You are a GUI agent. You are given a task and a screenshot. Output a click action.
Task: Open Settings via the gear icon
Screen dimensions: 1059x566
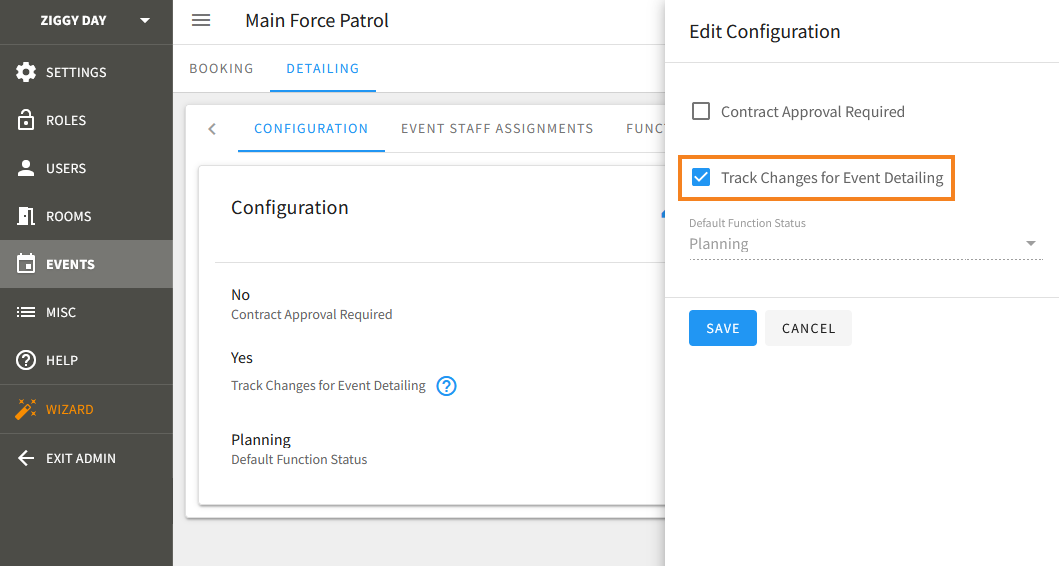click(27, 72)
